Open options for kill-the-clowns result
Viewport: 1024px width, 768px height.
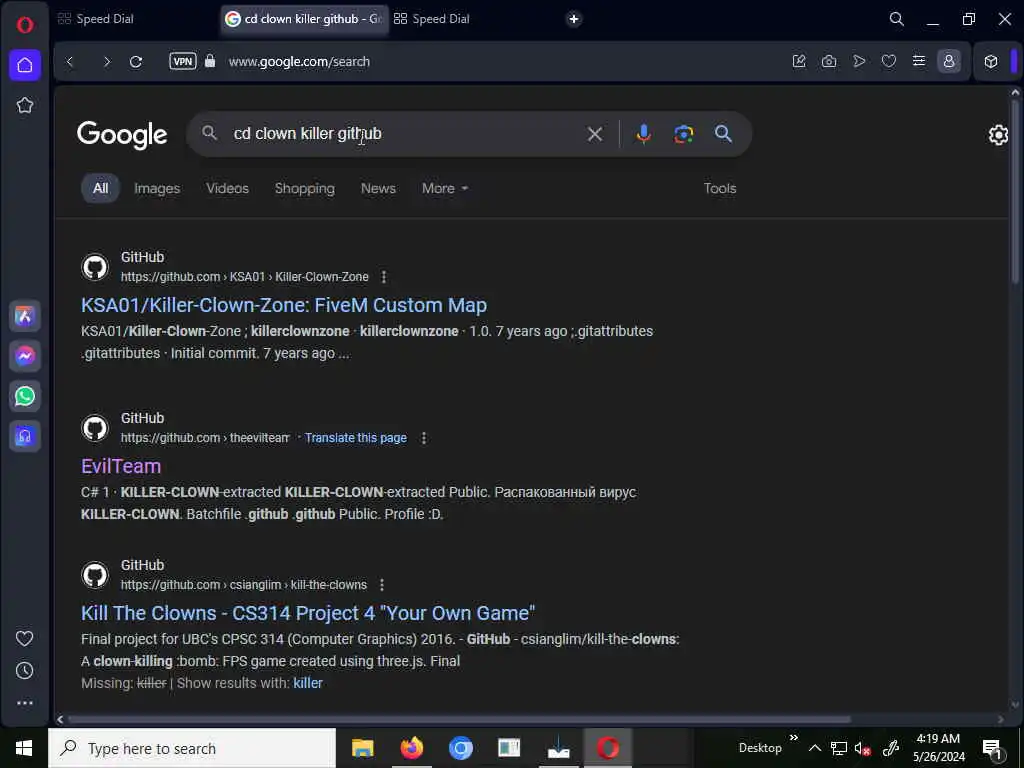(382, 585)
